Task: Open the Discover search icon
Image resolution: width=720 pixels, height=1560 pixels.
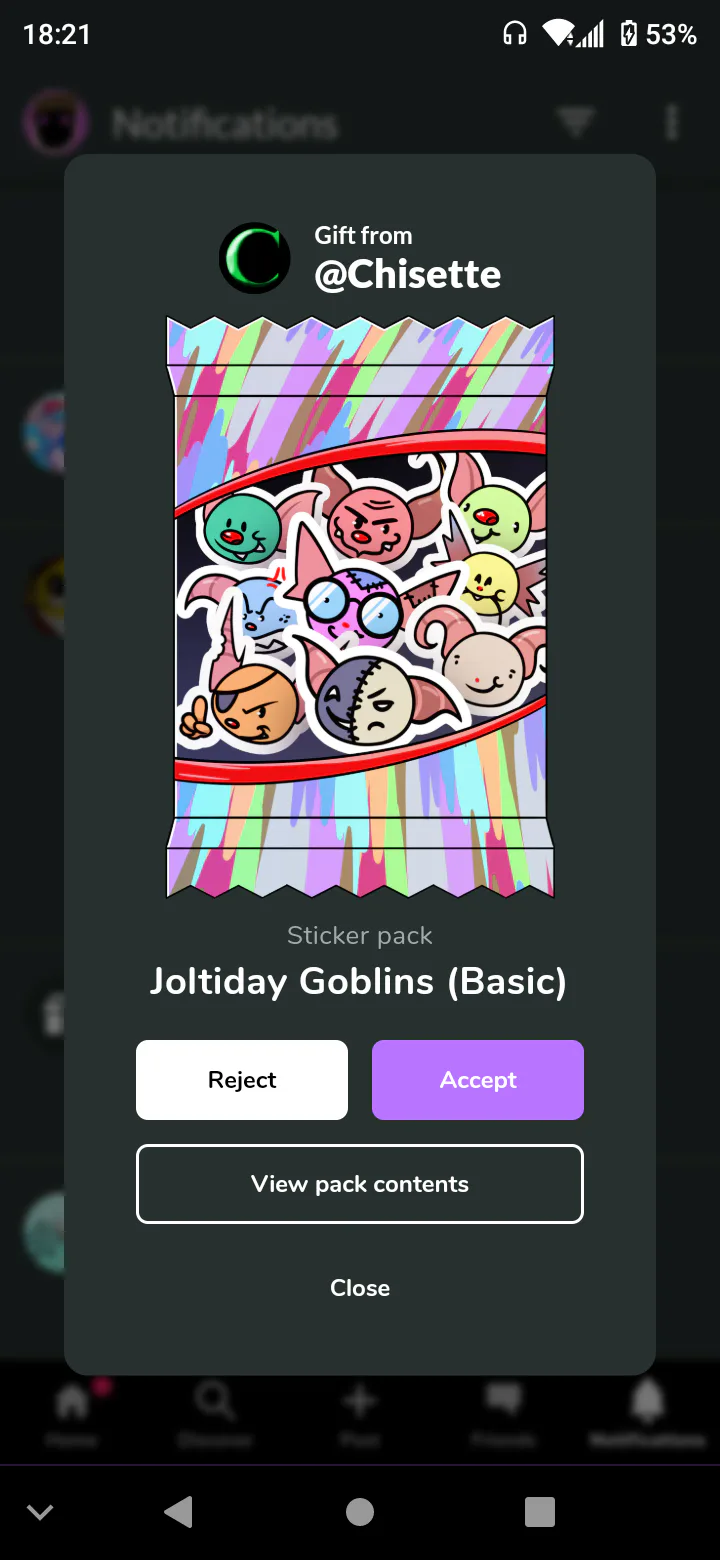Action: 215,1401
